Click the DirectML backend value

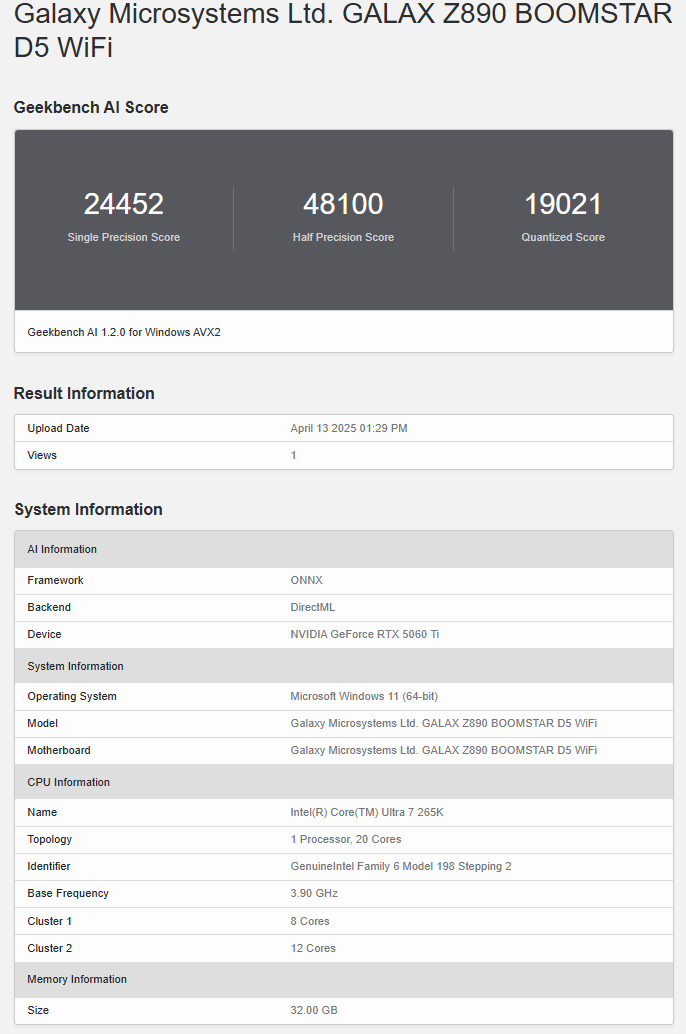point(313,607)
